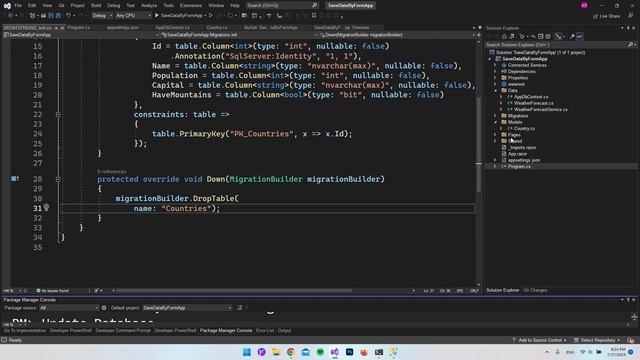The height and width of the screenshot is (360, 640).
Task: Start debugging with the green play button
Action: point(157,16)
